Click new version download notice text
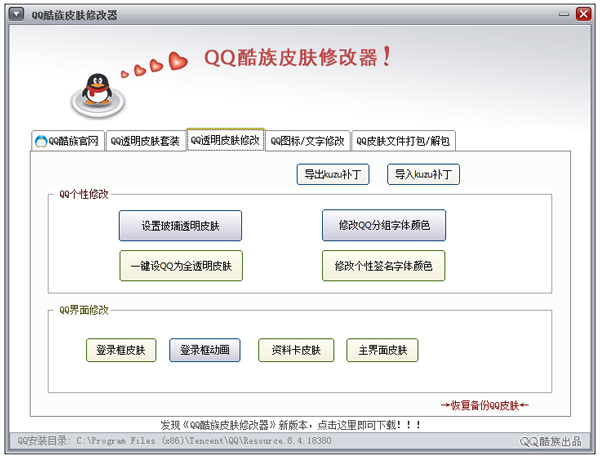Image resolution: width=600 pixels, height=458 pixels. 291,425
